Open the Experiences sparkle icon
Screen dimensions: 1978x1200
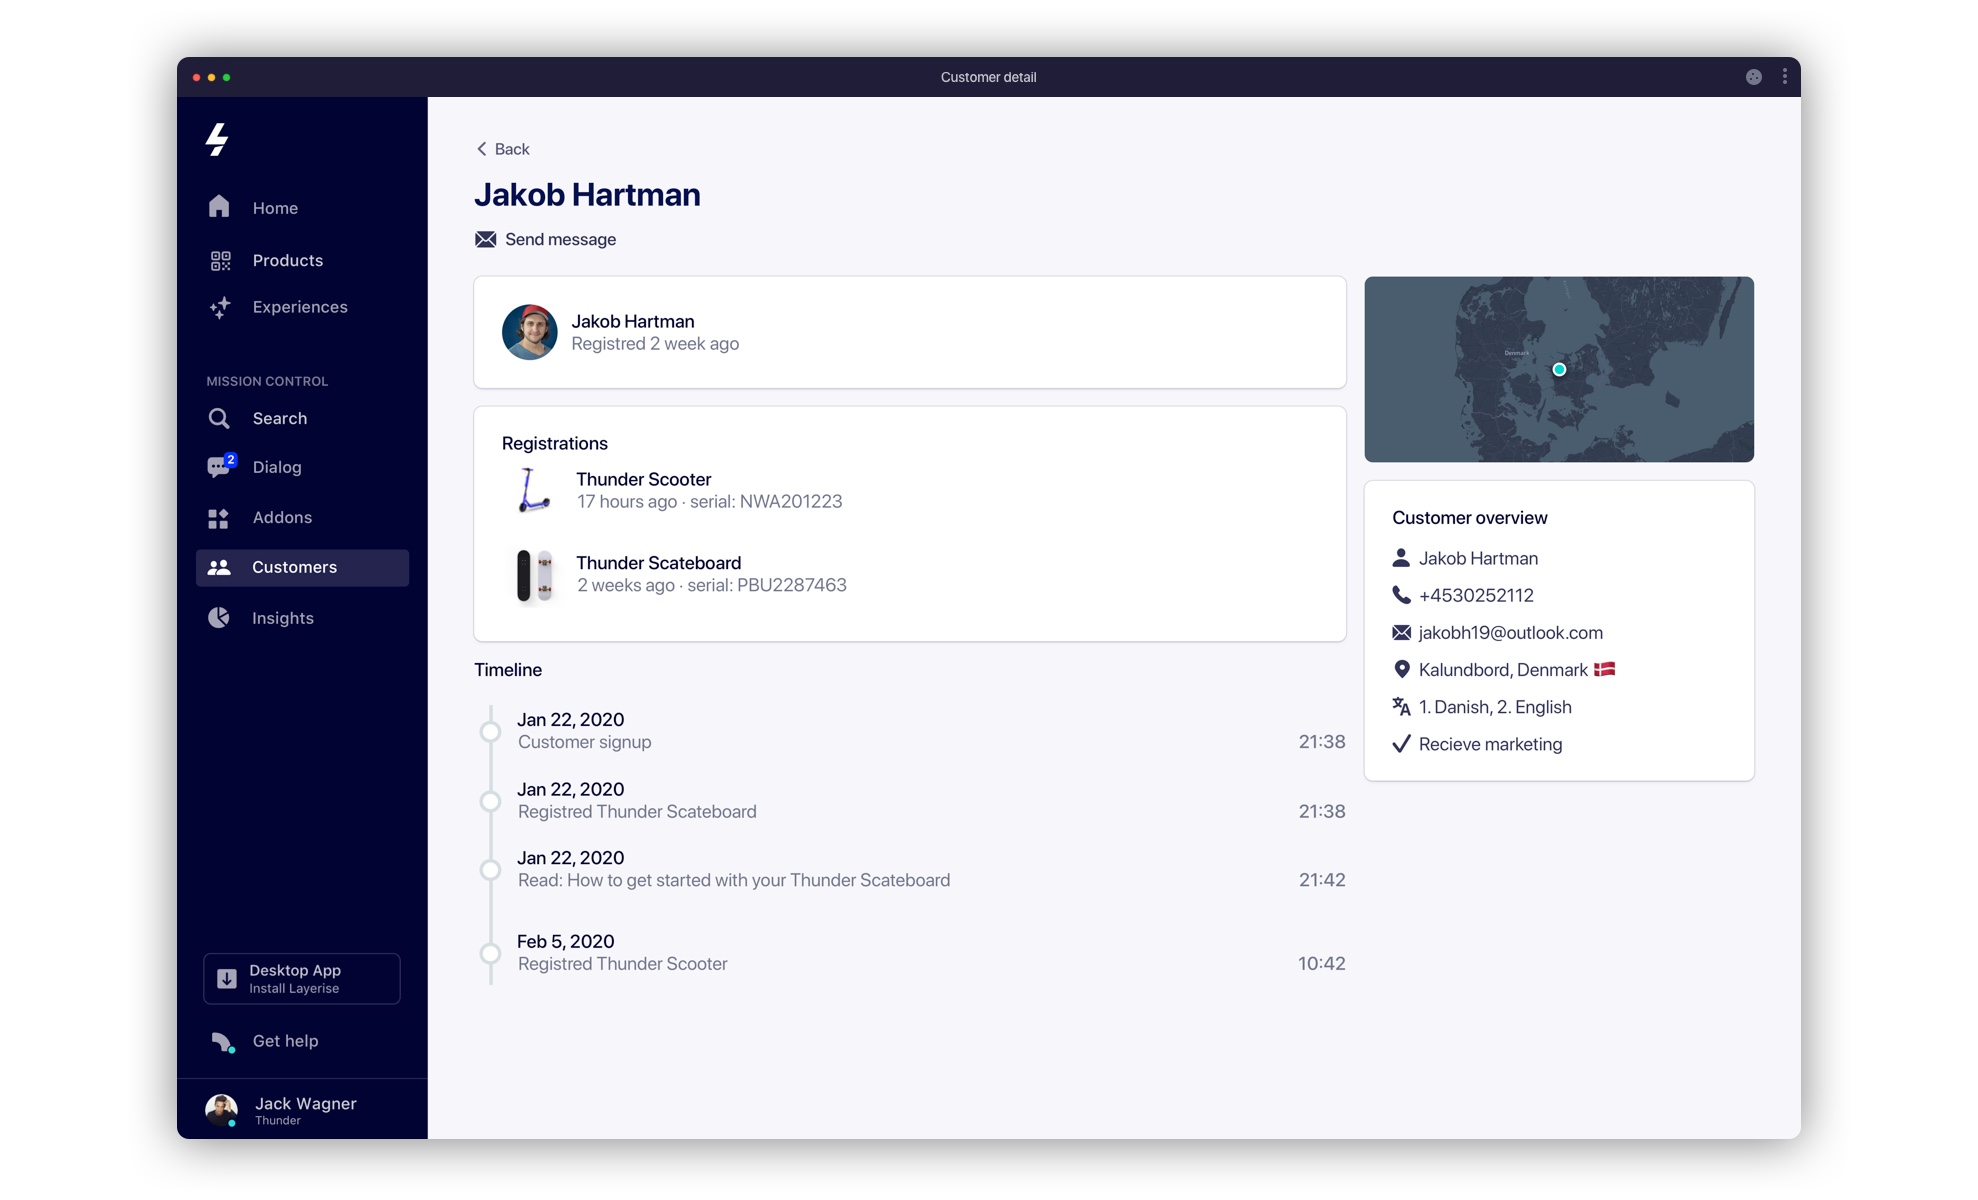tap(220, 307)
